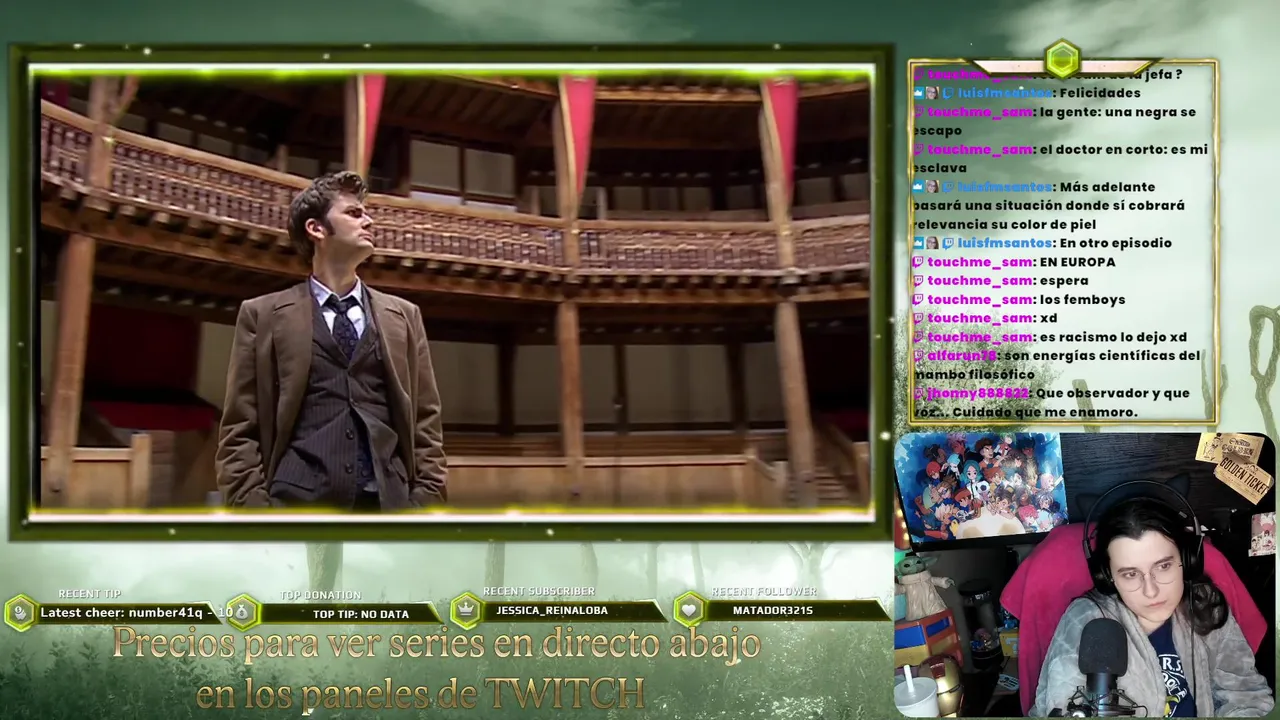Click the crown badge on En otro episodio
The height and width of the screenshot is (720, 1280).
(x=919, y=243)
